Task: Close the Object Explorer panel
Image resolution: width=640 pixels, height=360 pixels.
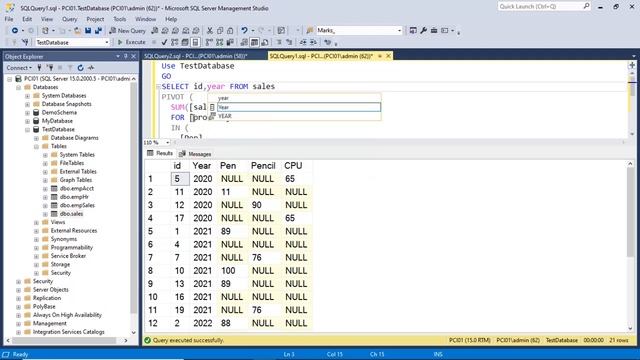Action: [133, 56]
